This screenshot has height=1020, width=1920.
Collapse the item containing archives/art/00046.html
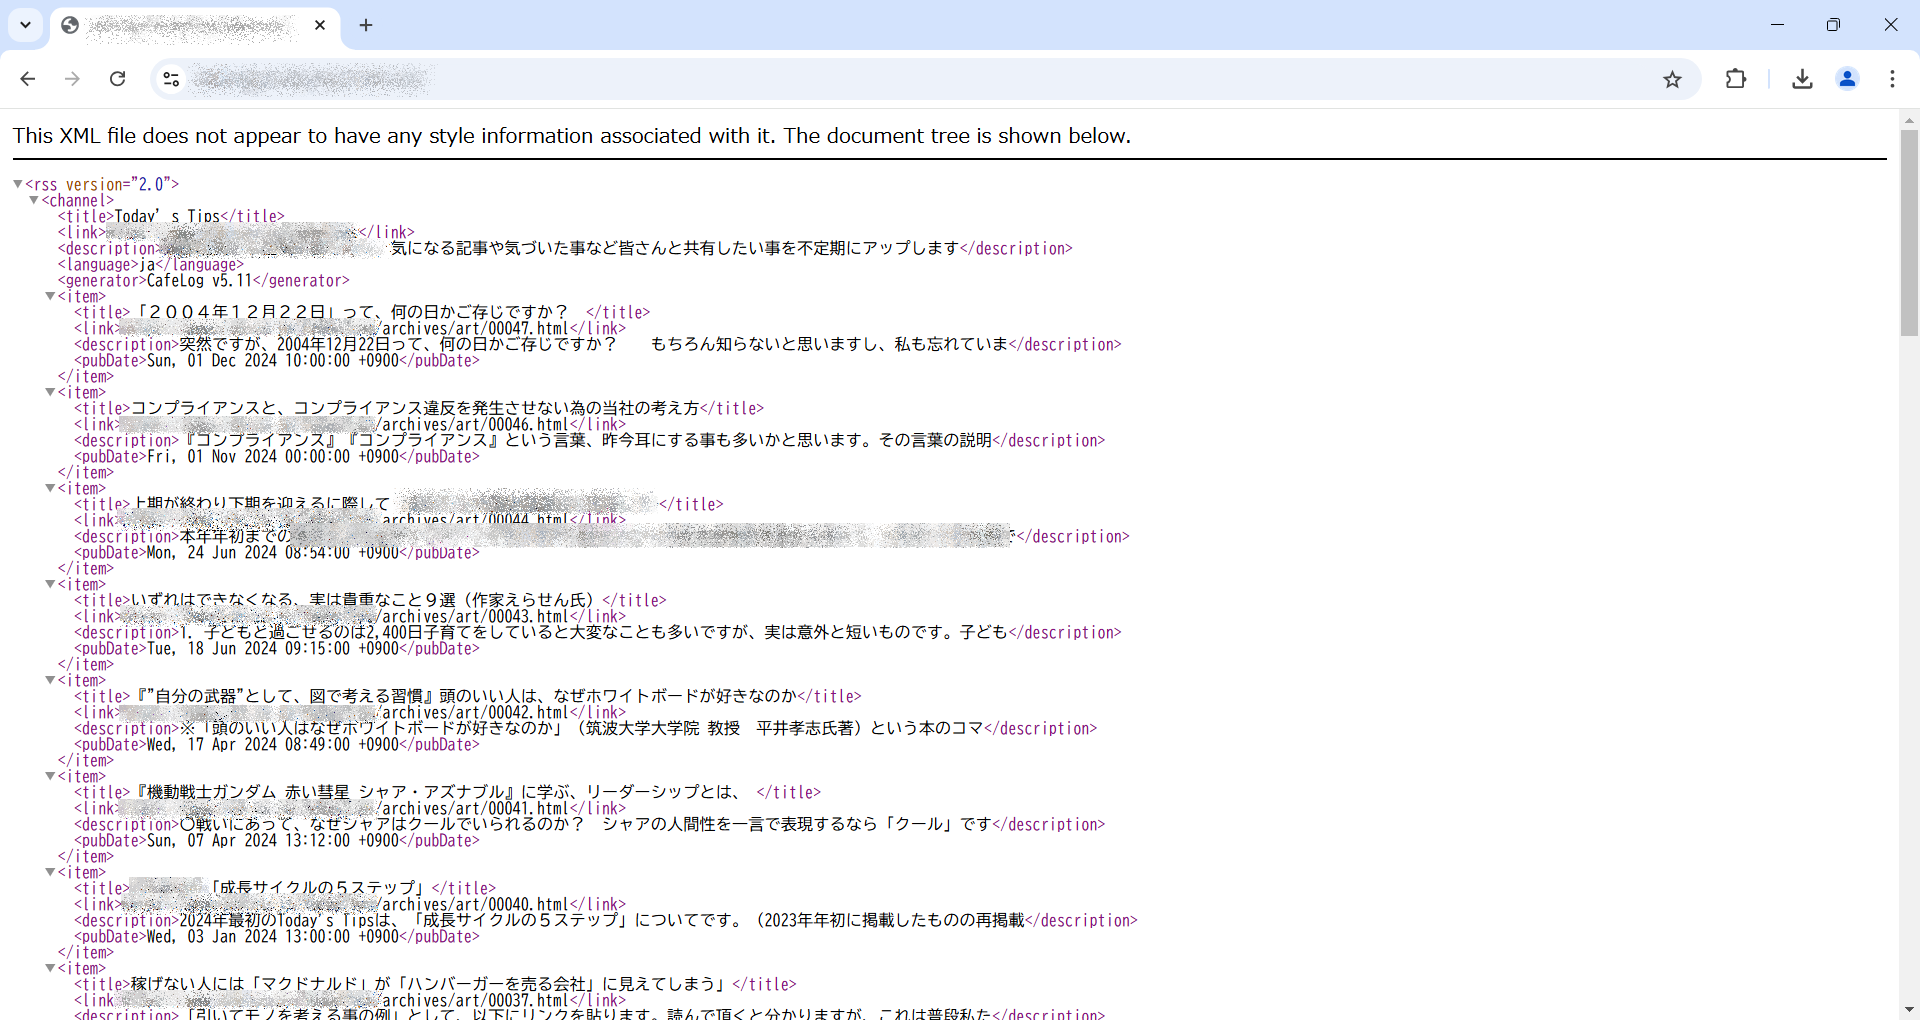click(x=50, y=392)
